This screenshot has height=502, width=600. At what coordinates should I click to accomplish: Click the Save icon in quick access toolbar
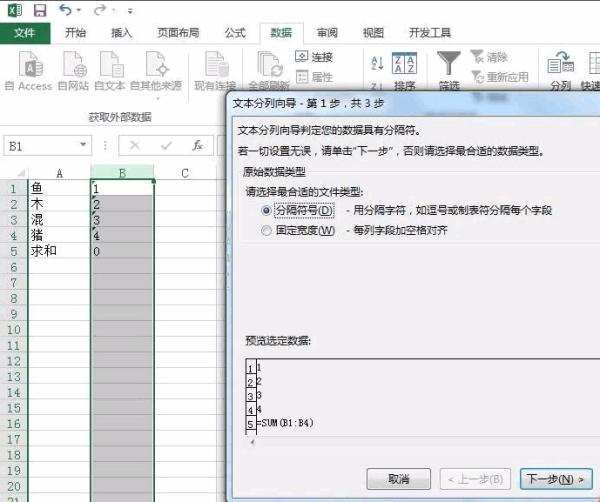click(40, 10)
